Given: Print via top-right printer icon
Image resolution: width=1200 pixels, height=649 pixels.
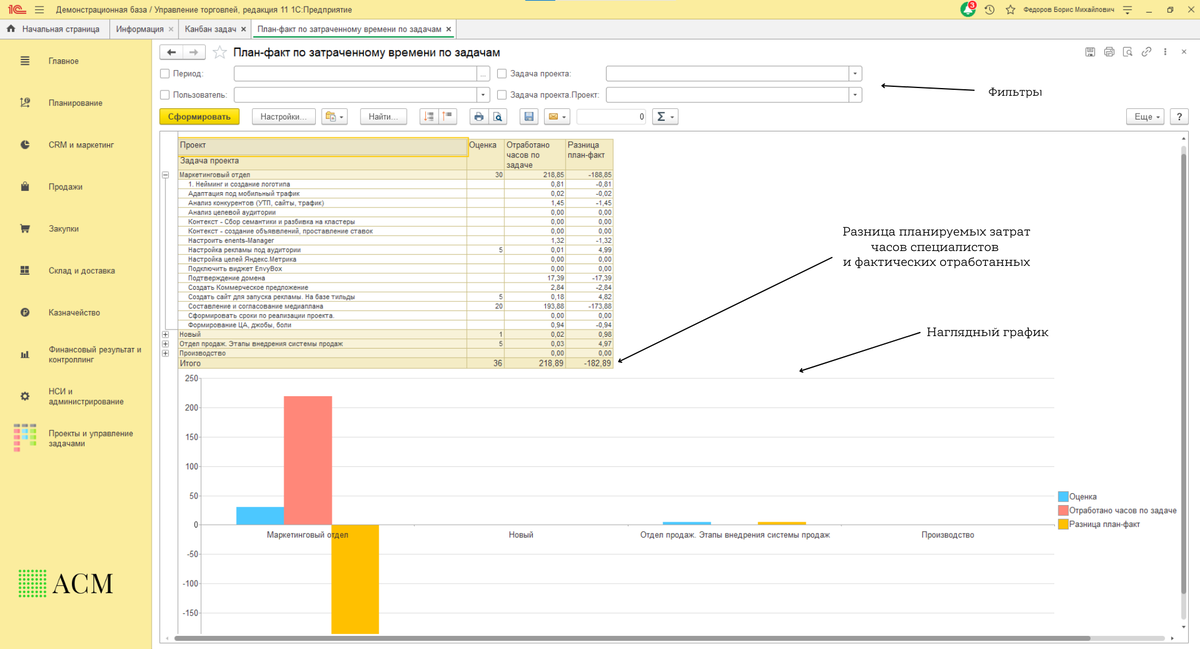Looking at the screenshot, I should 1109,52.
